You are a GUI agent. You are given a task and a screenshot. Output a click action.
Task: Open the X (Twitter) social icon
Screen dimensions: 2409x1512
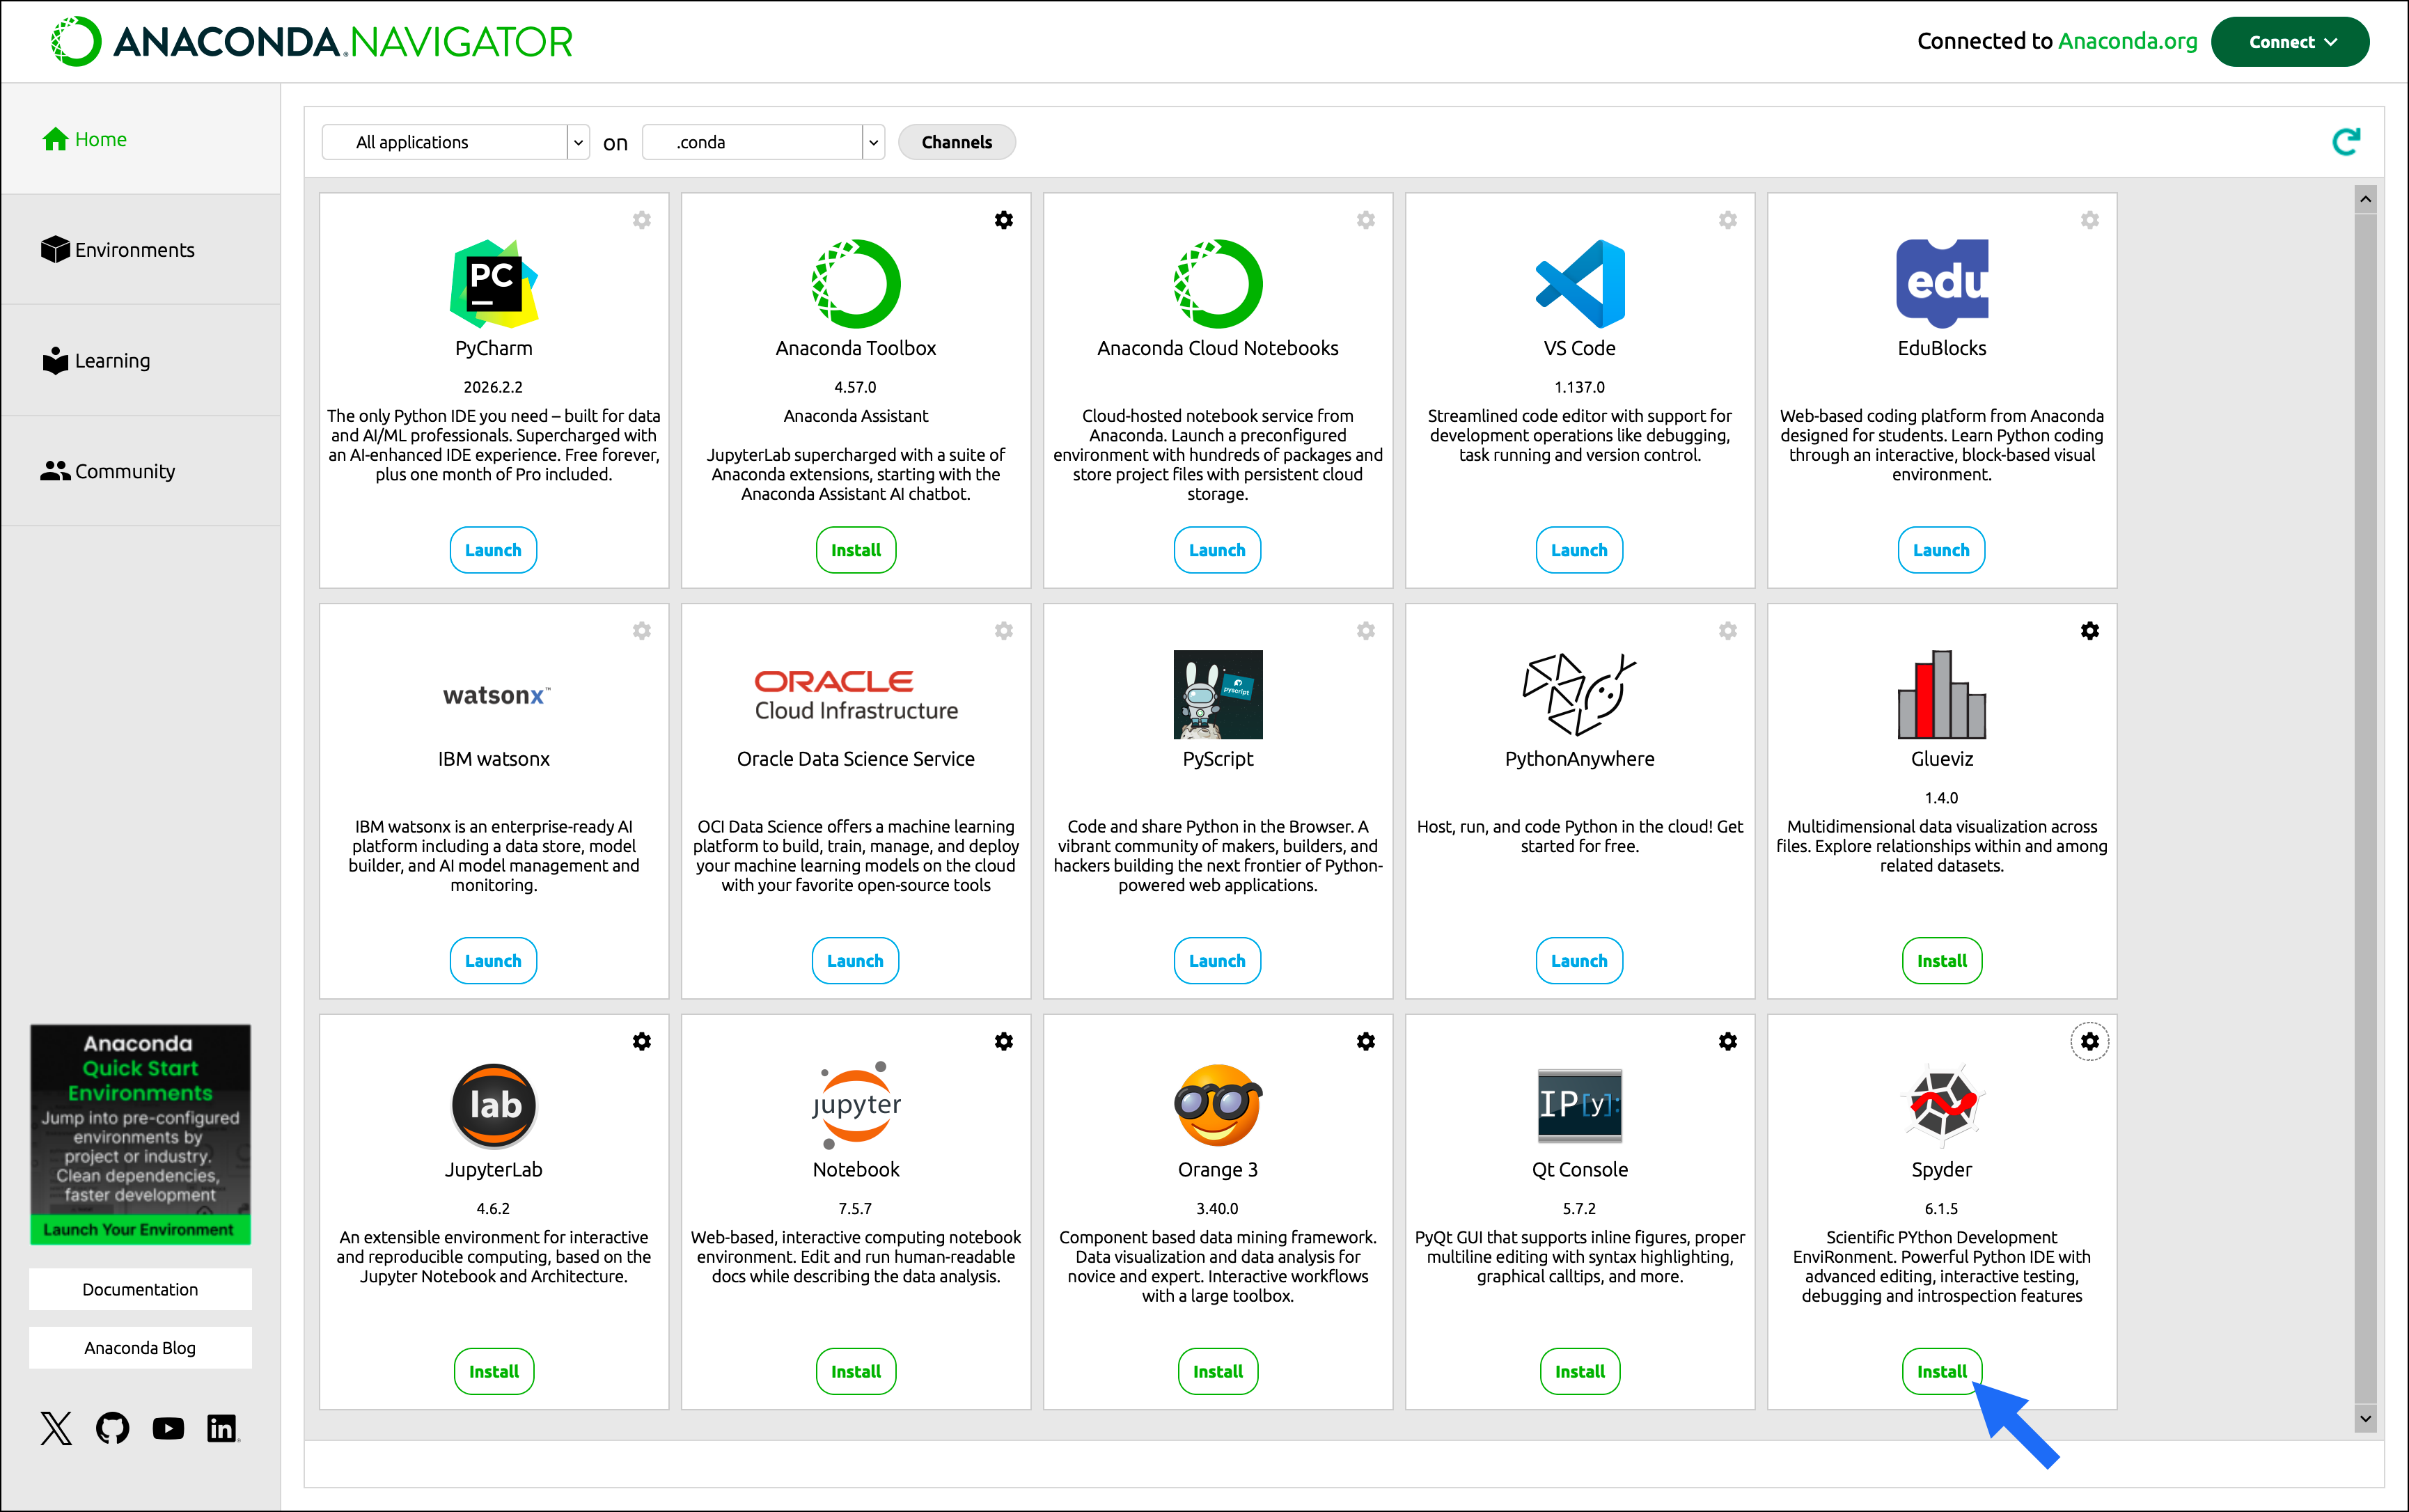click(x=56, y=1428)
